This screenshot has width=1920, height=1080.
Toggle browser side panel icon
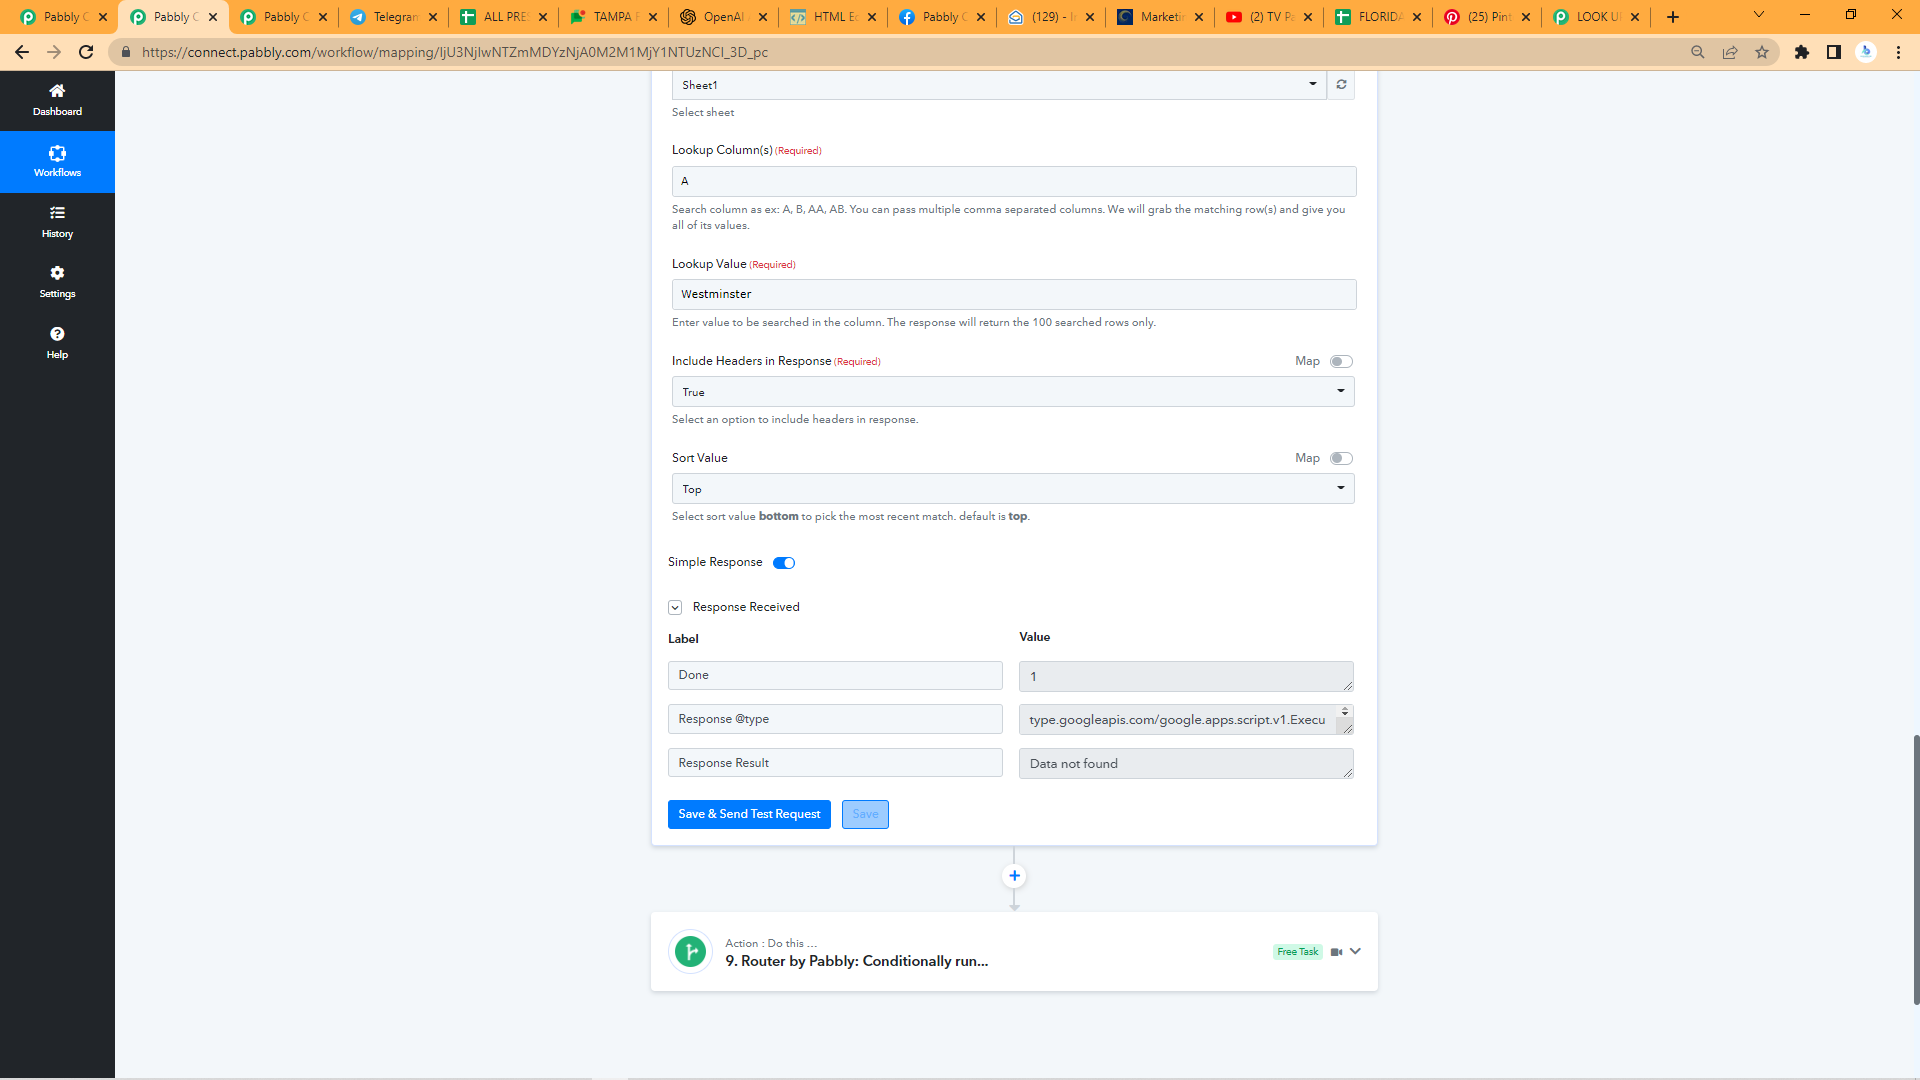[1834, 52]
